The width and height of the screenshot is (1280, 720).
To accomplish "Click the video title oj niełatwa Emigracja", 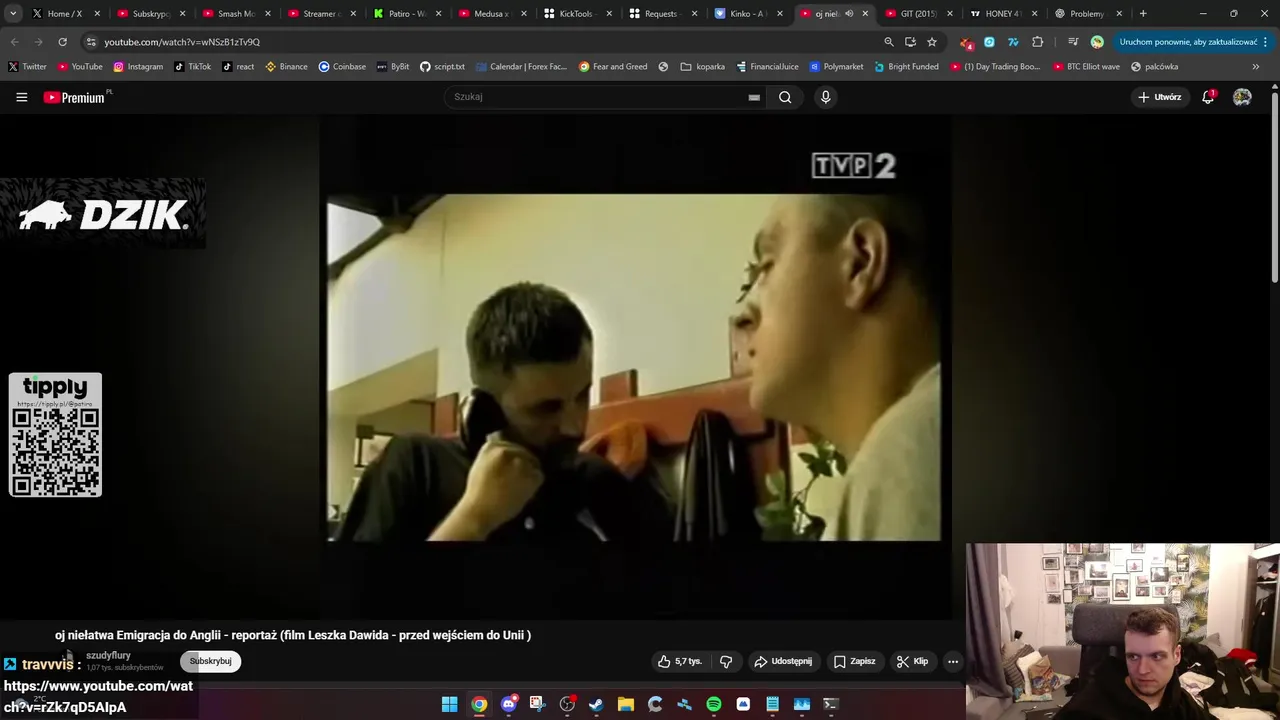I will click(x=293, y=635).
